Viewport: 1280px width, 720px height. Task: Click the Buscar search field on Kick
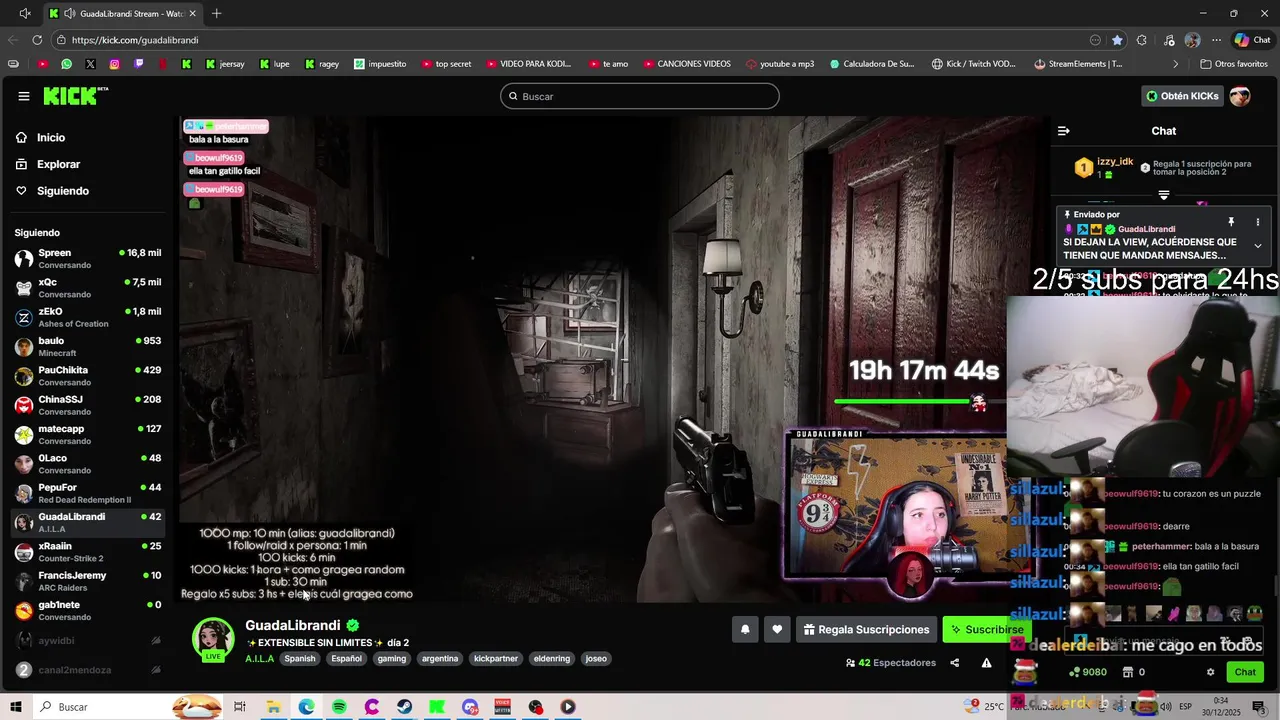[640, 96]
